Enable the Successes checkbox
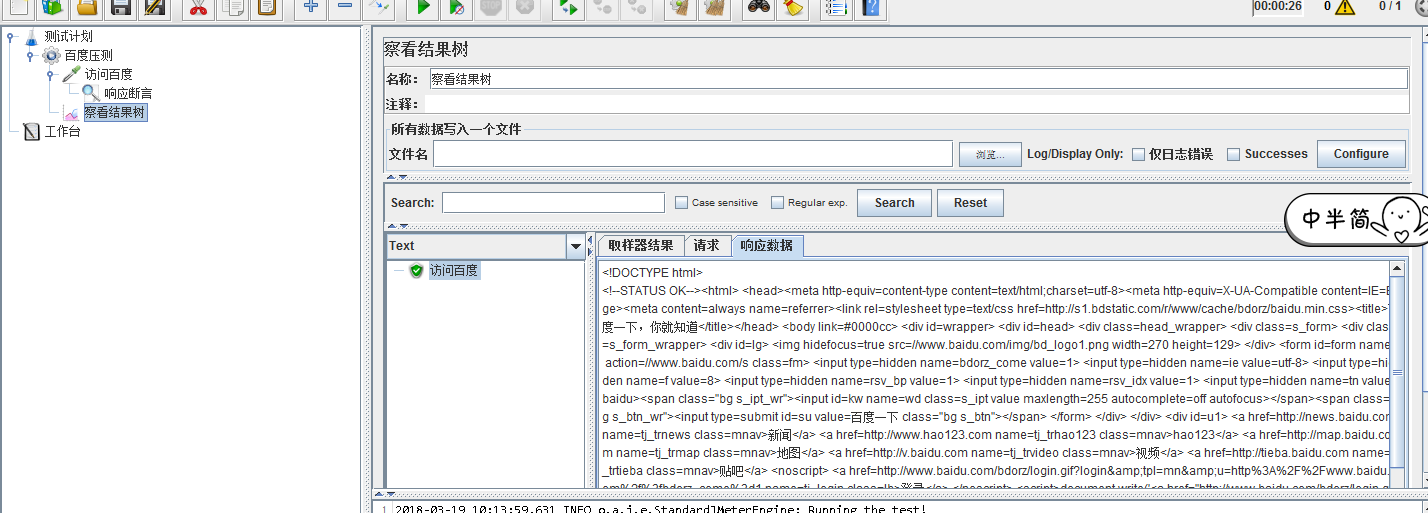1428x513 pixels. coord(1234,154)
